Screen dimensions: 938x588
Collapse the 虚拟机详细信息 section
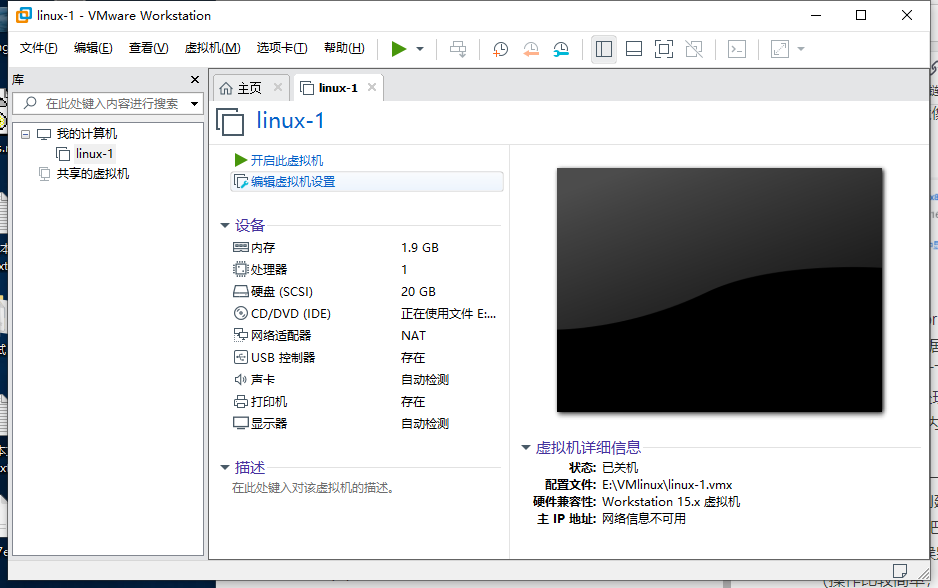(526, 447)
